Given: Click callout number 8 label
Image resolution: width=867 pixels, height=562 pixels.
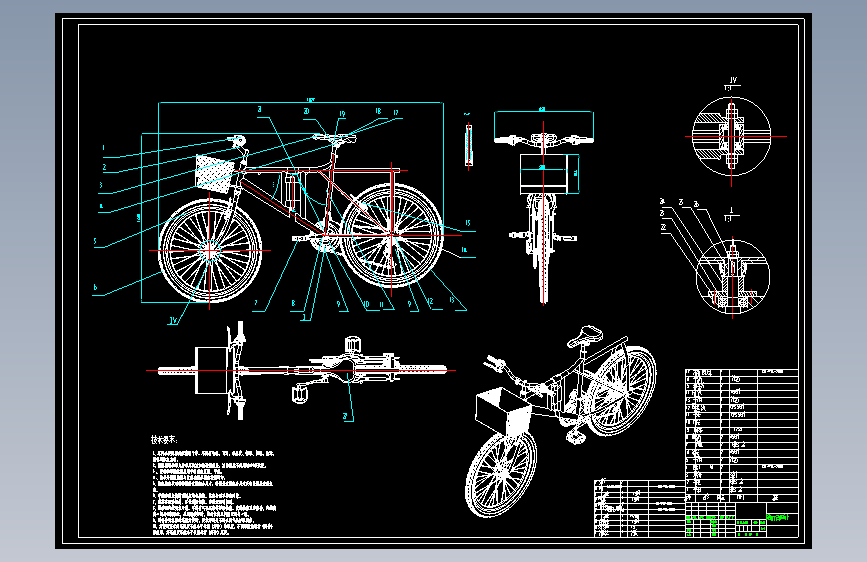Looking at the screenshot, I should point(293,303).
